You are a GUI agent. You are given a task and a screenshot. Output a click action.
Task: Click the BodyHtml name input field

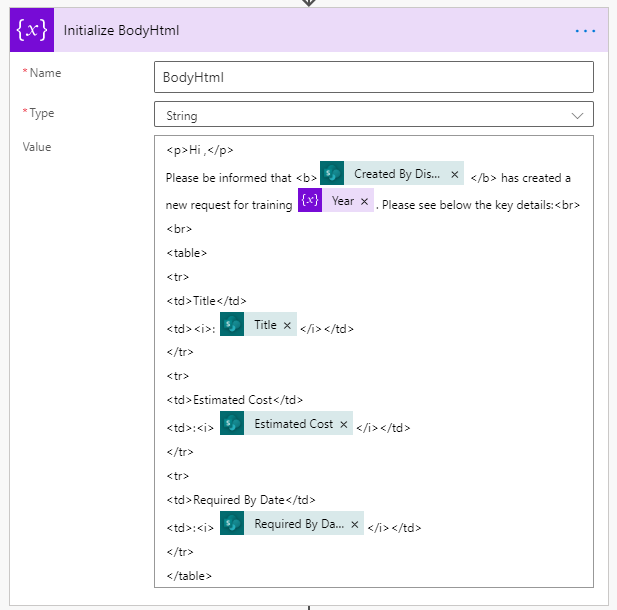coord(373,77)
